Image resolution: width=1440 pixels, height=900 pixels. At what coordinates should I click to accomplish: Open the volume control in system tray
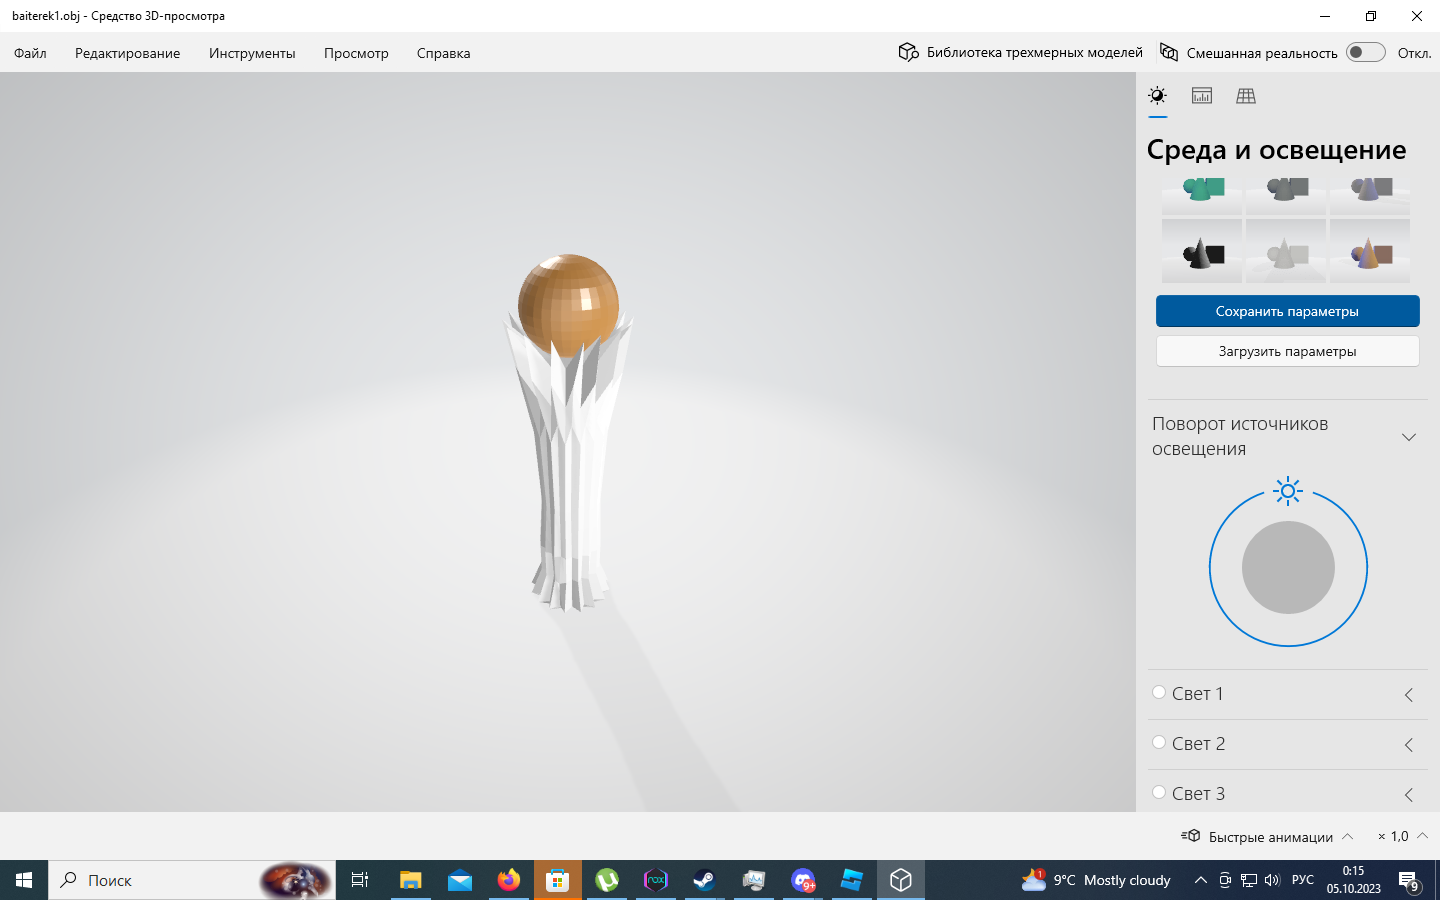(x=1272, y=880)
